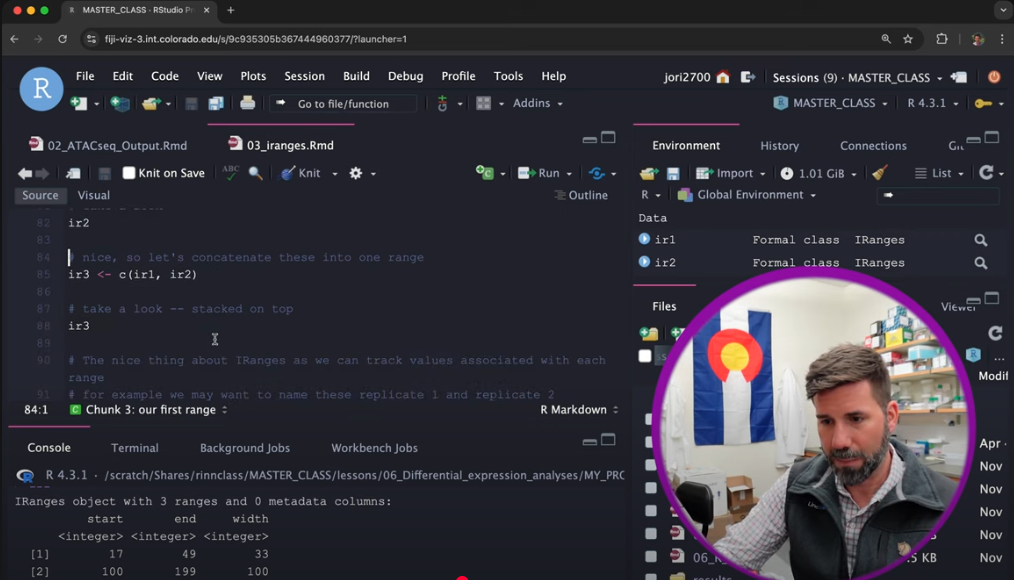The width and height of the screenshot is (1014, 580).
Task: Switch editor to Source mode
Action: (40, 195)
